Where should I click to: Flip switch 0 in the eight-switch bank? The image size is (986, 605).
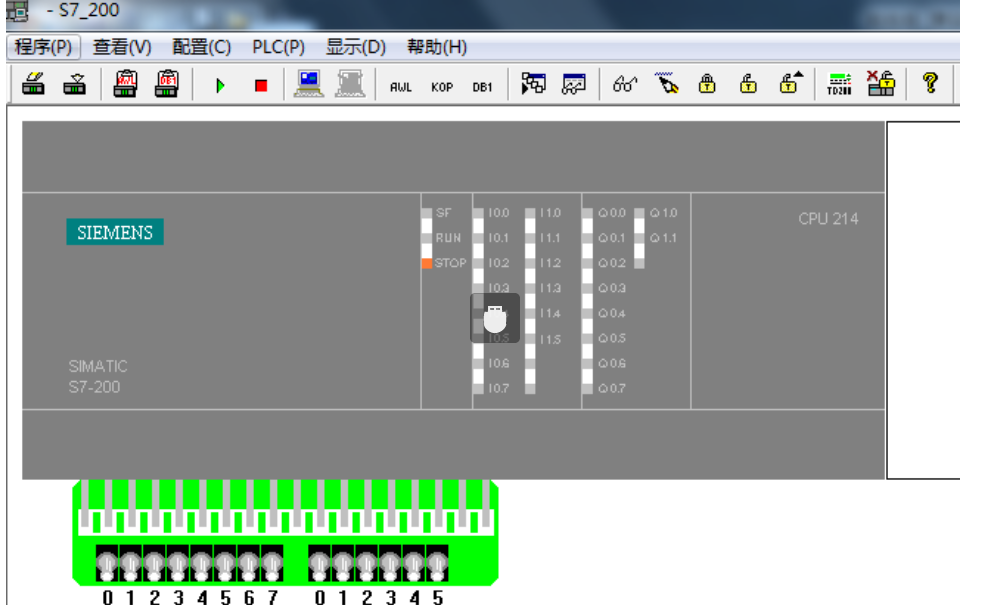[x=107, y=564]
